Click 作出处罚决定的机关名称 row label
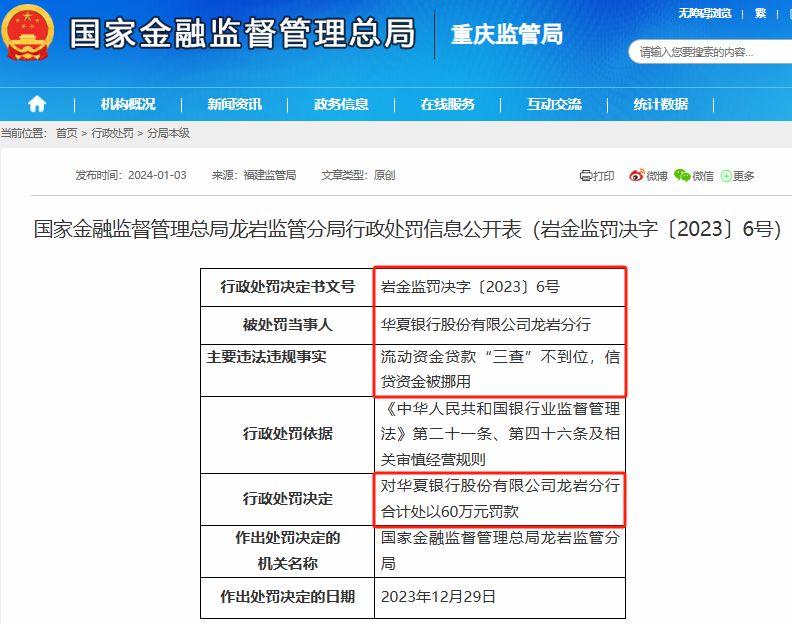This screenshot has width=792, height=624. [287, 551]
